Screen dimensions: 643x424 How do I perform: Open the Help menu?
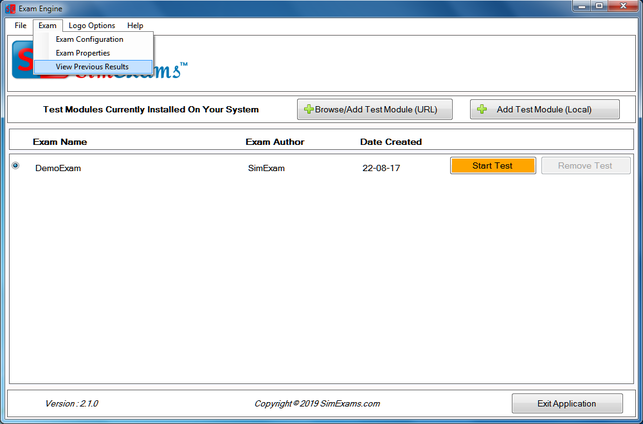click(x=135, y=25)
